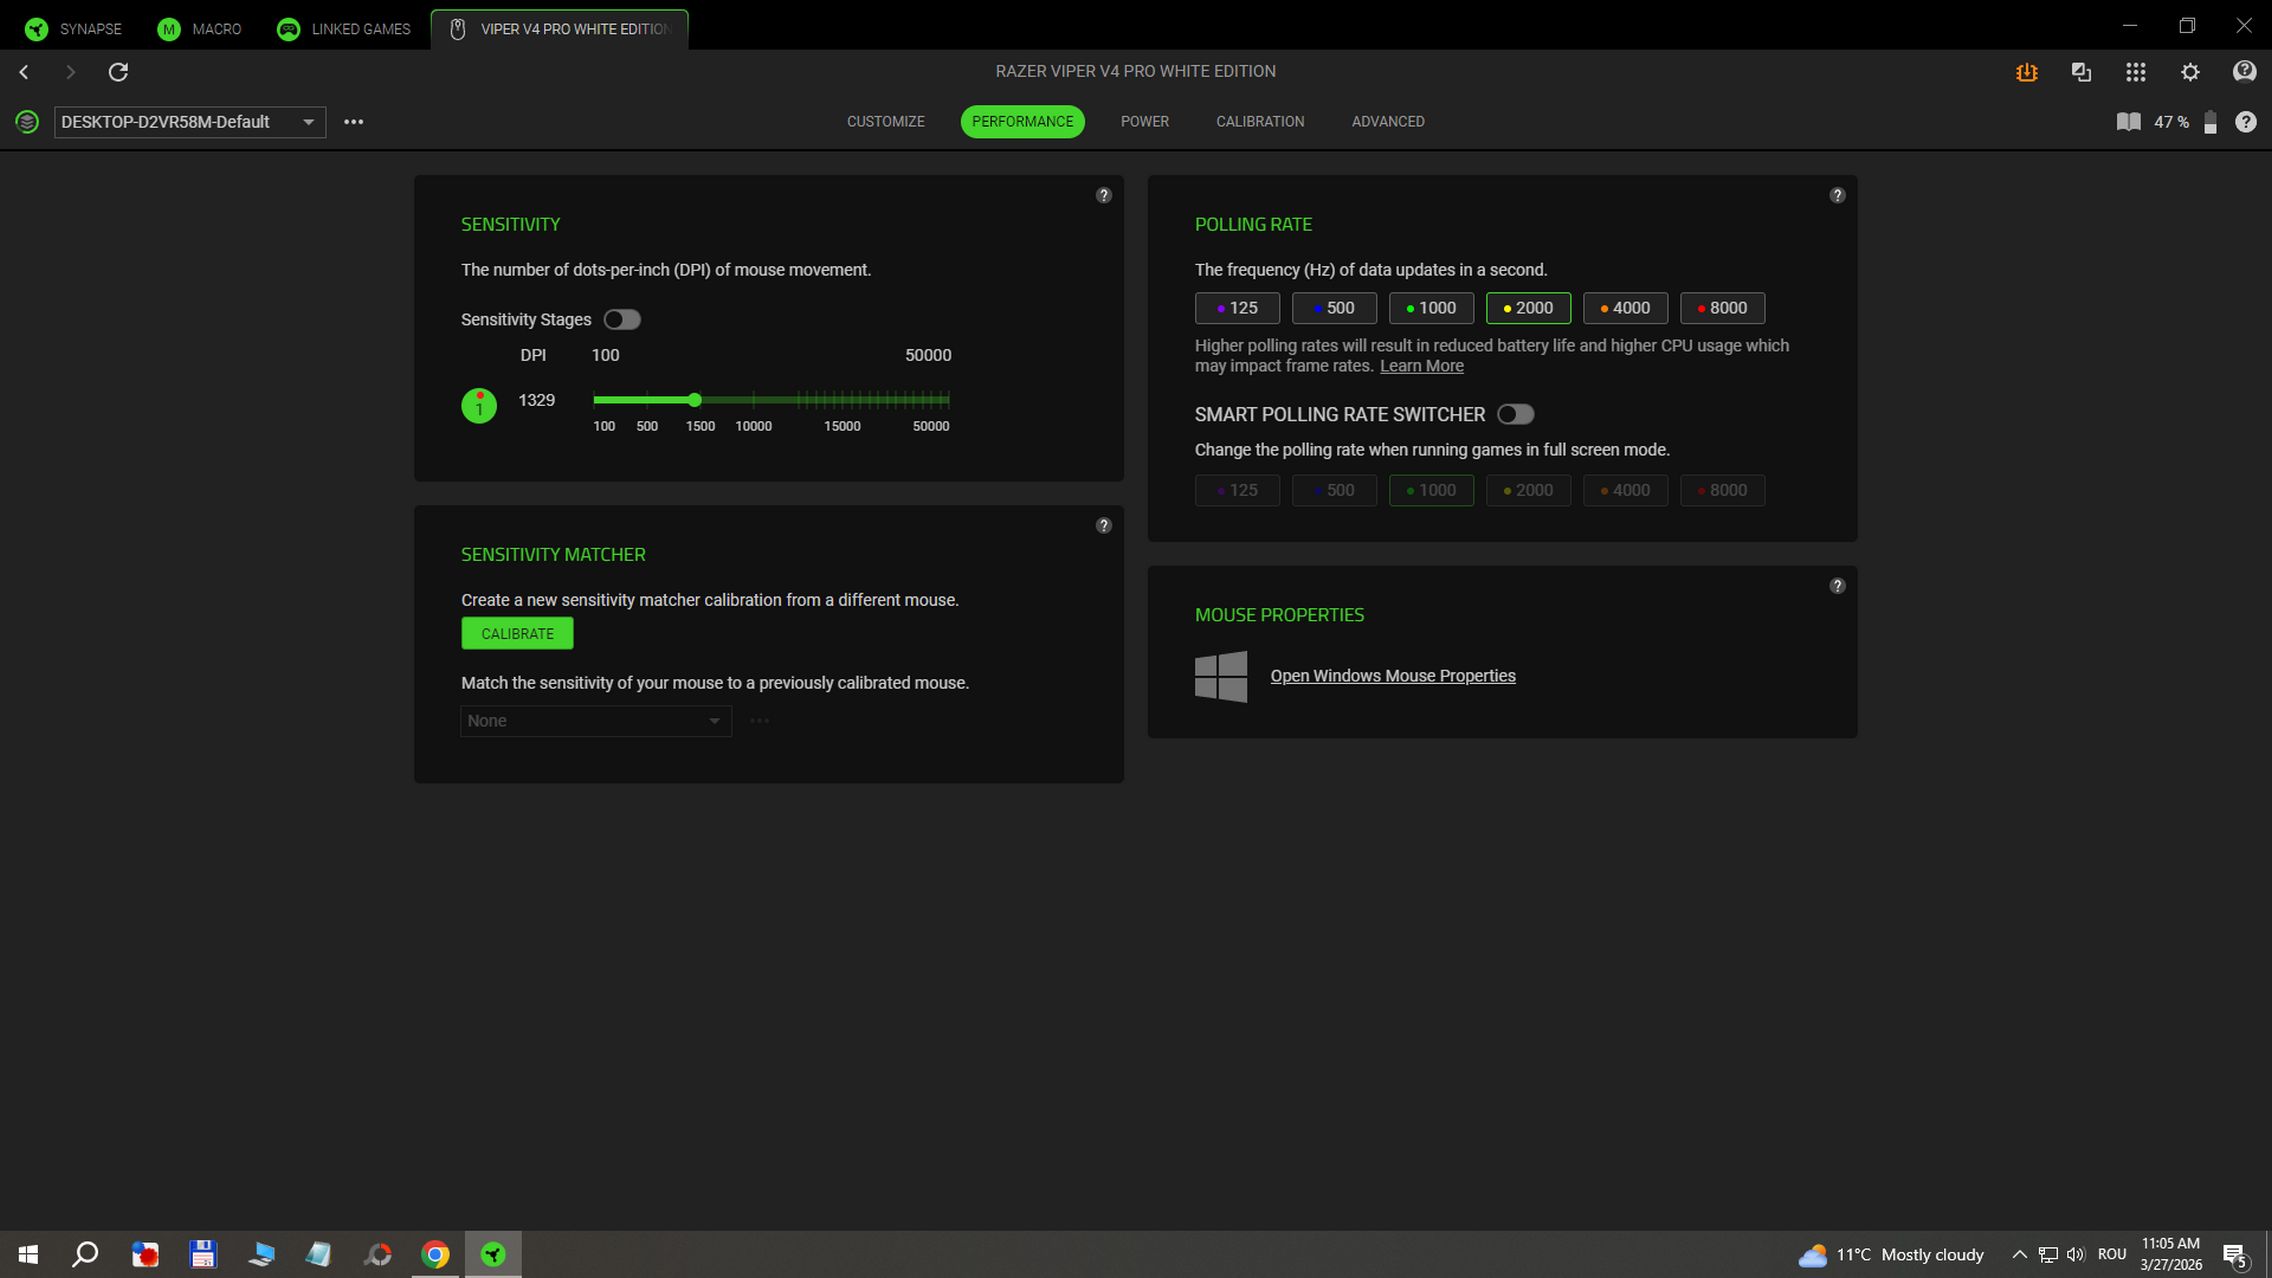Click the Sensitivity panel help icon
Image resolution: width=2272 pixels, height=1278 pixels.
(1103, 196)
